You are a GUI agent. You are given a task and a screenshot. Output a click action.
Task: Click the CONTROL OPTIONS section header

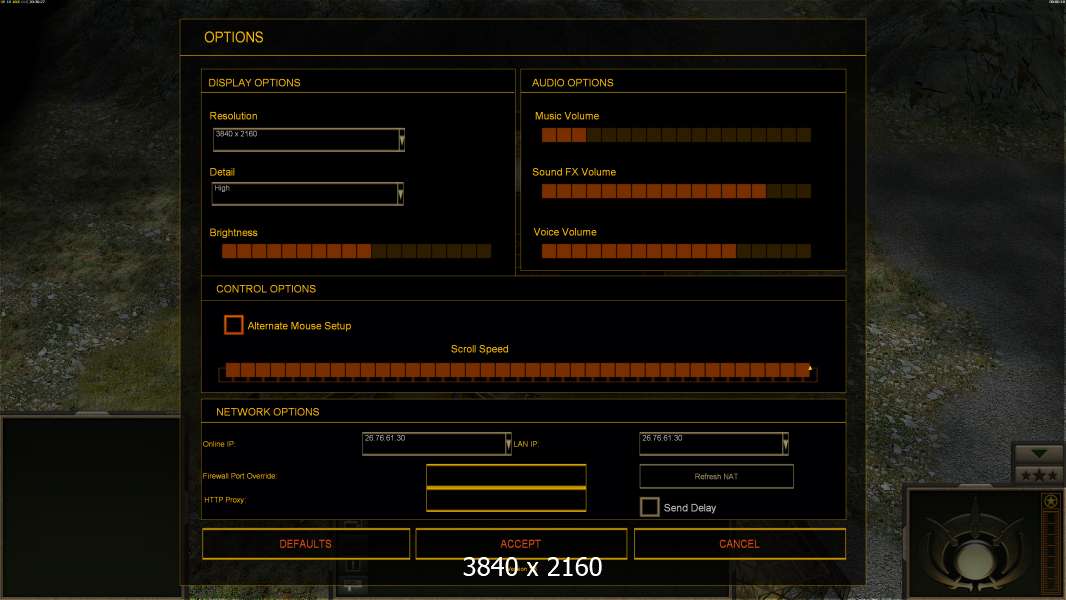tap(266, 289)
